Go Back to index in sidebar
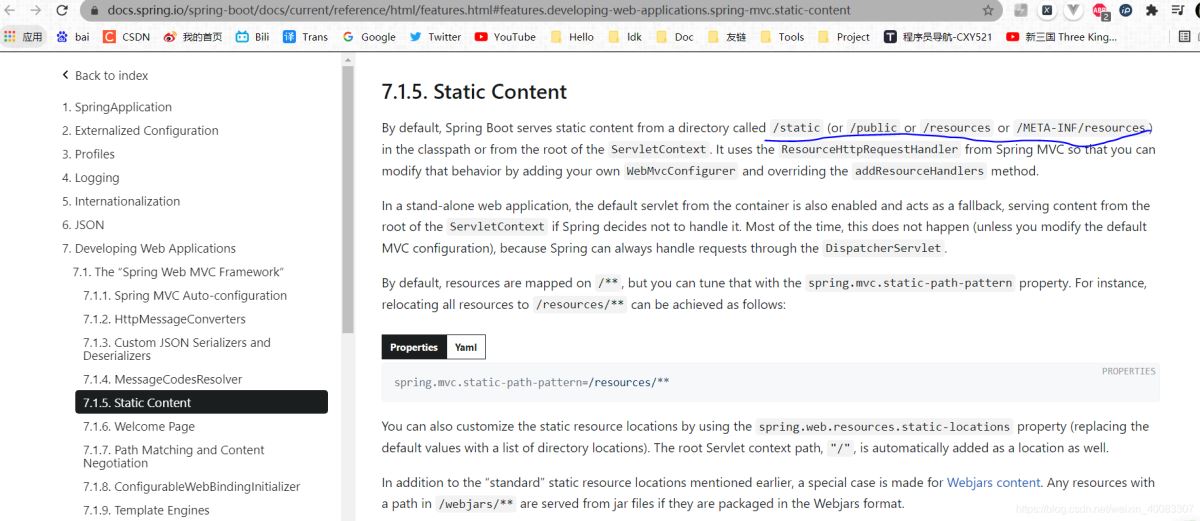This screenshot has height=521, width=1200. click(x=105, y=75)
